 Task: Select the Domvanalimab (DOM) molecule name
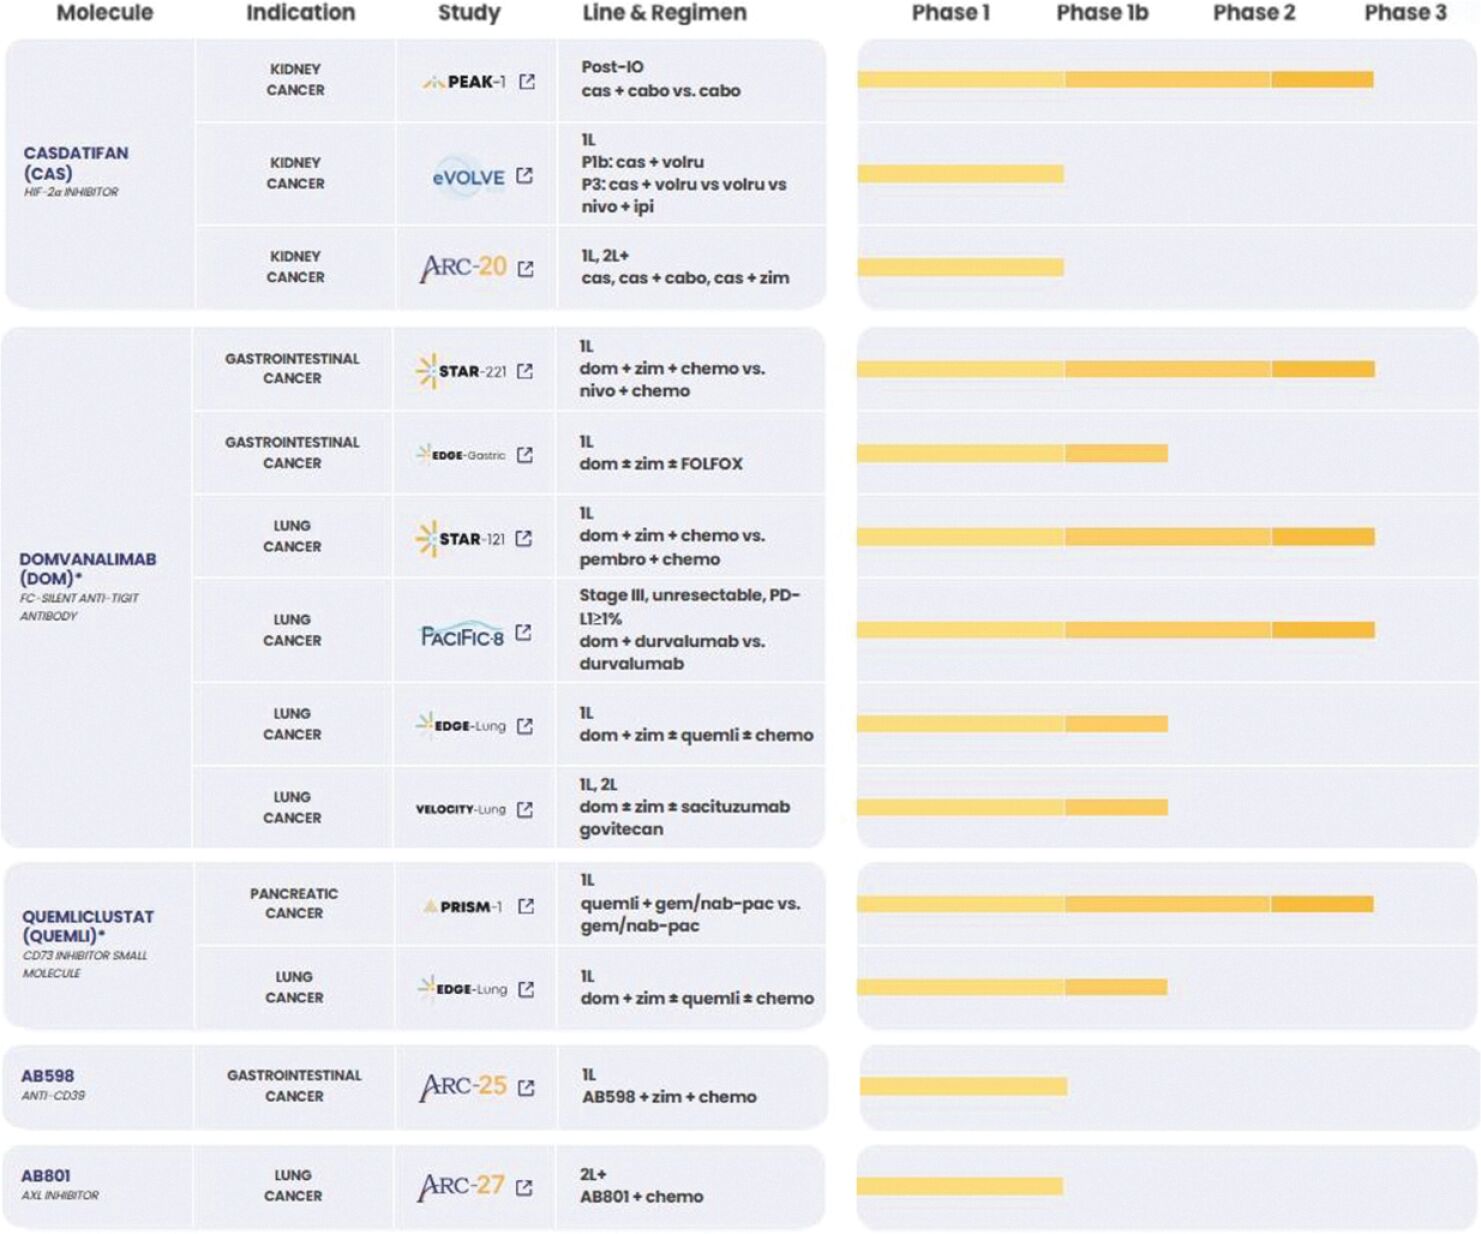pyautogui.click(x=87, y=568)
